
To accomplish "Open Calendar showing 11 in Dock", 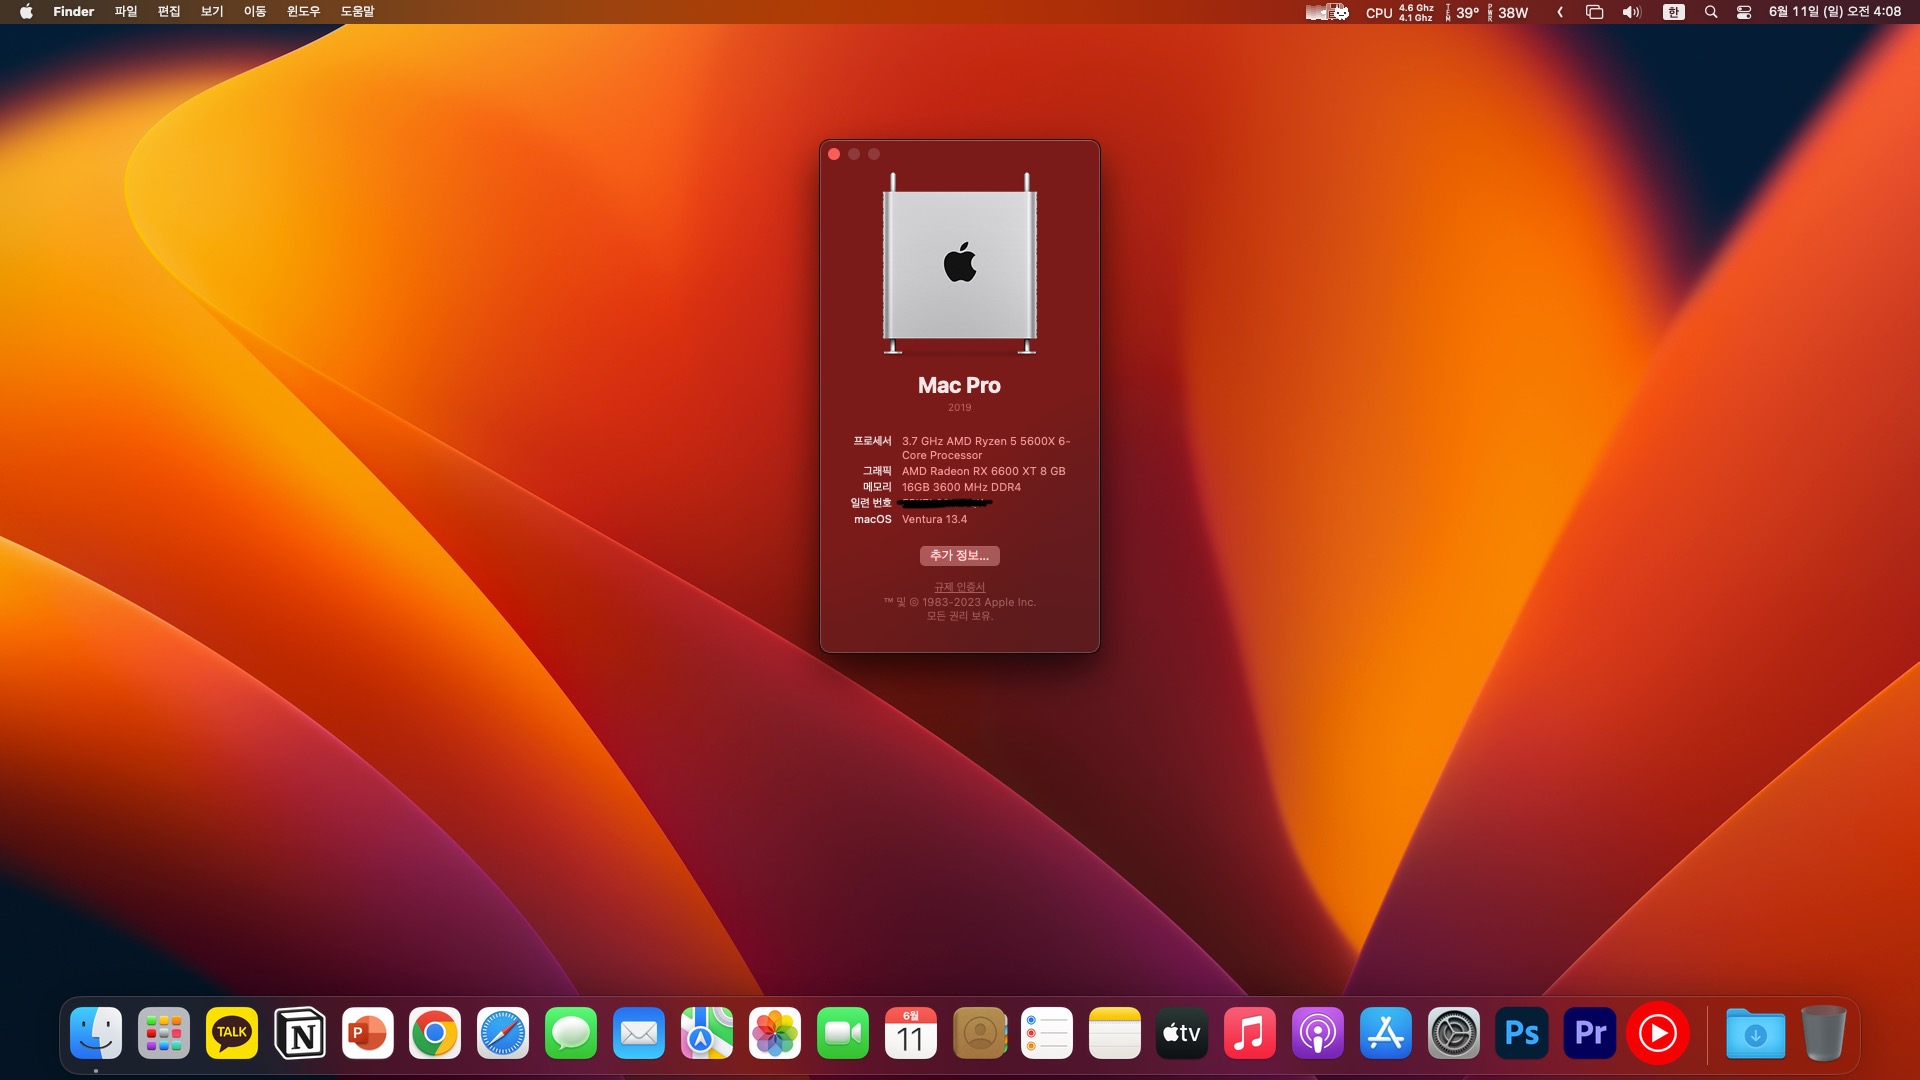I will point(911,1033).
